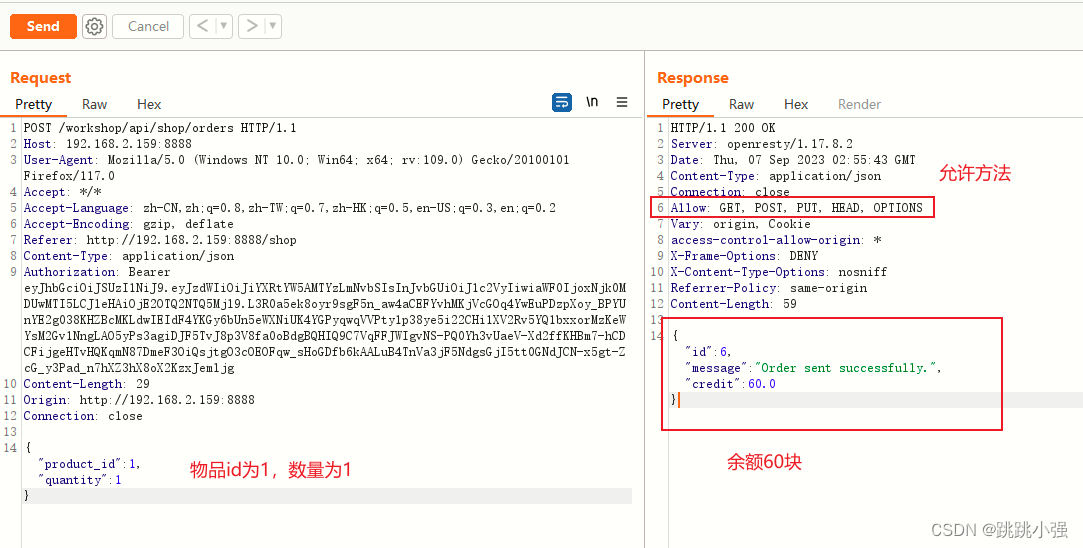Open the Request hamburger menu icon
Image resolution: width=1083 pixels, height=548 pixels.
622,102
